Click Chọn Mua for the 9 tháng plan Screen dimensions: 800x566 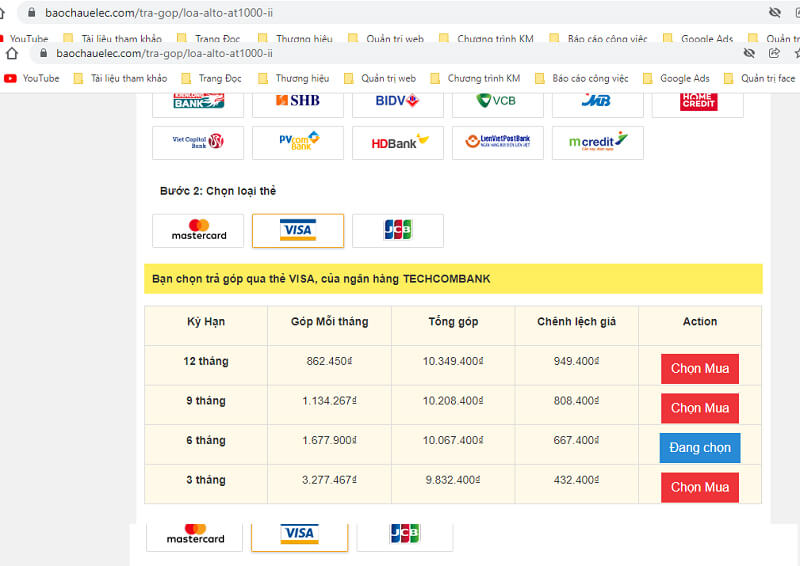click(x=699, y=408)
